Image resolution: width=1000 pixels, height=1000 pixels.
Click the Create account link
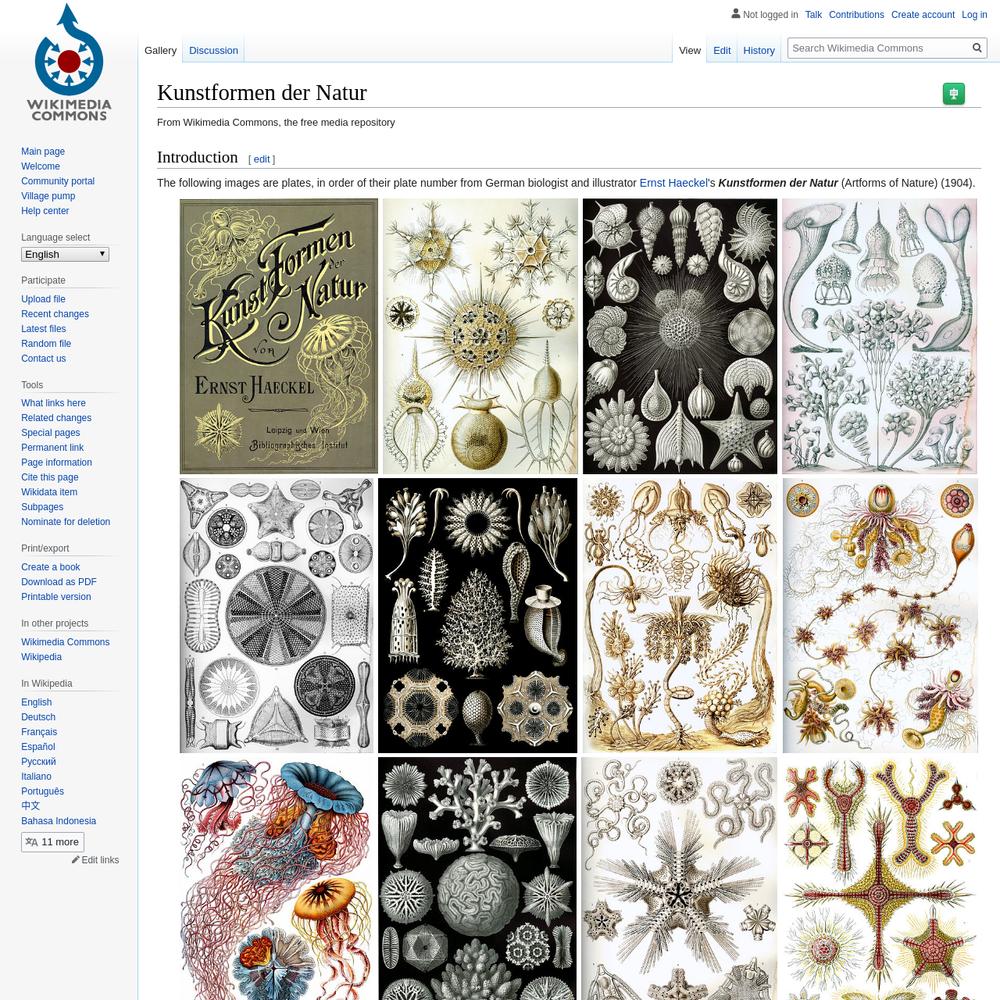(922, 15)
